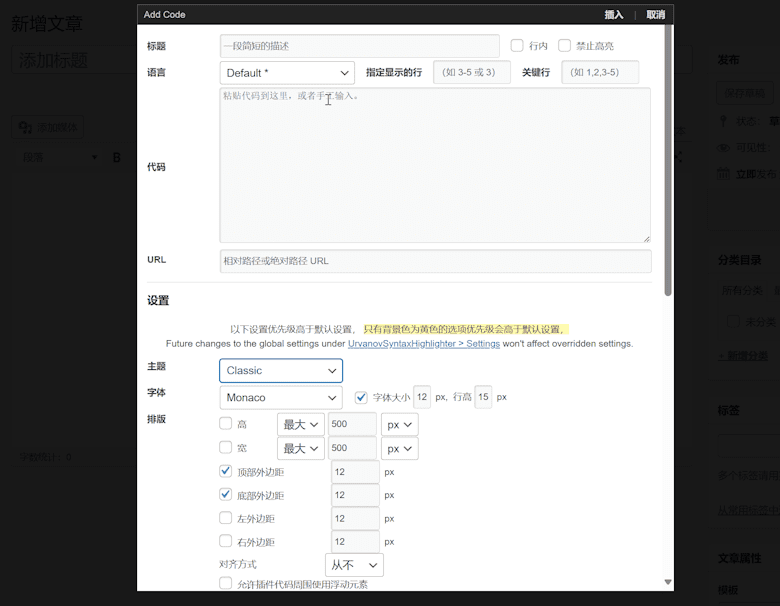Open the 语言 Default dropdown

[x=287, y=73]
